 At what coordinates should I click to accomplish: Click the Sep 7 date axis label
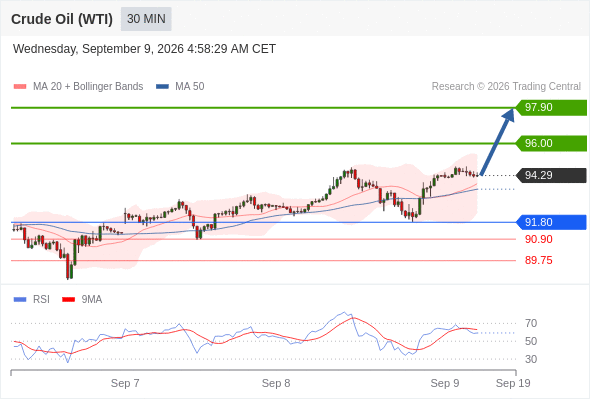click(x=125, y=383)
